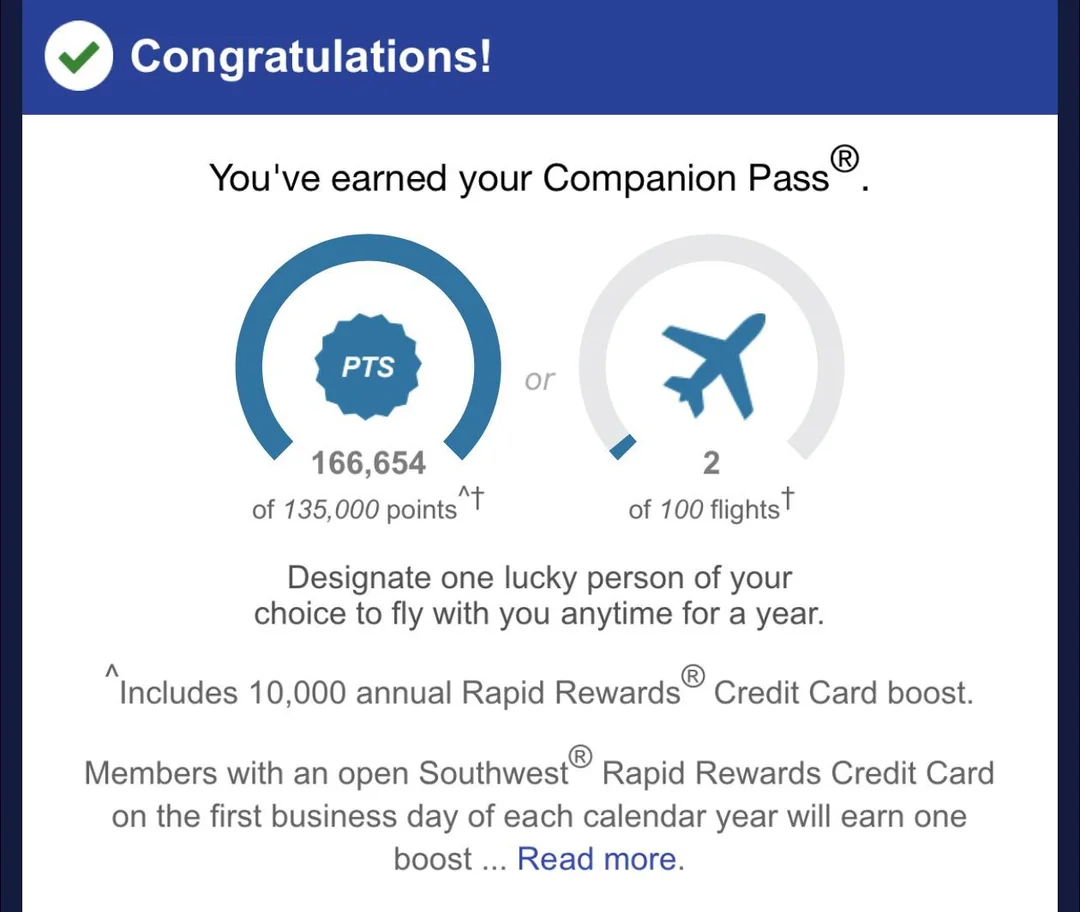Click the dagger footnote marker after flights
The image size is (1080, 912).
788,496
